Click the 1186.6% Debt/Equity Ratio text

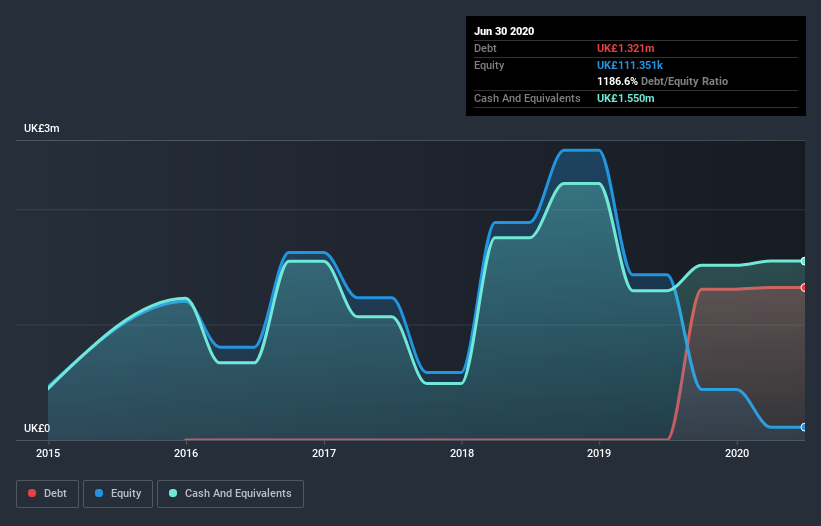click(x=662, y=81)
